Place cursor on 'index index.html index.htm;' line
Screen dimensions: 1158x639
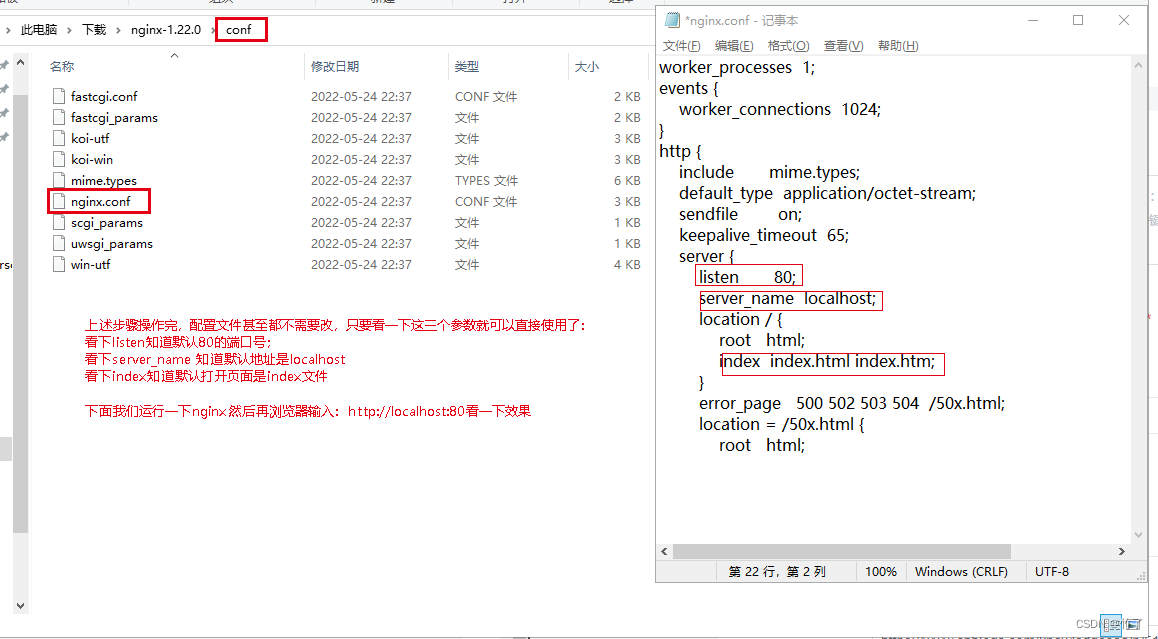coord(827,362)
